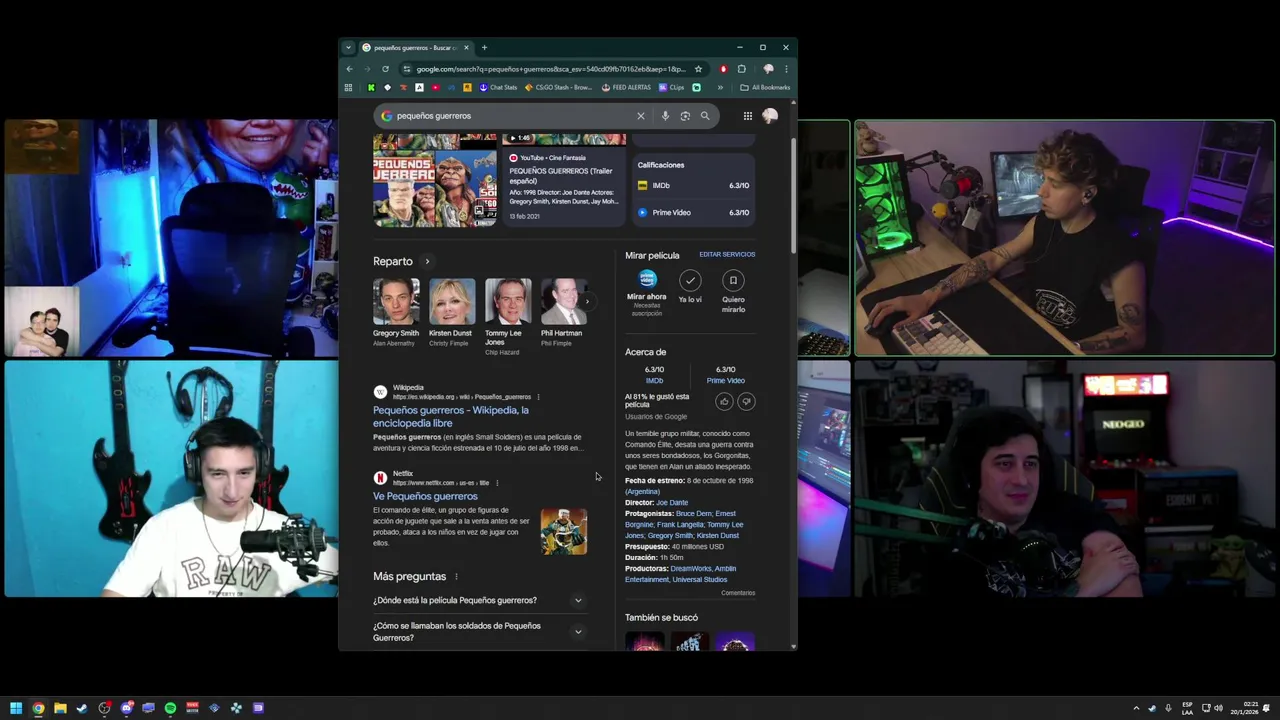Open the Chrome three-dot menu
The image size is (1280, 720).
pos(786,69)
